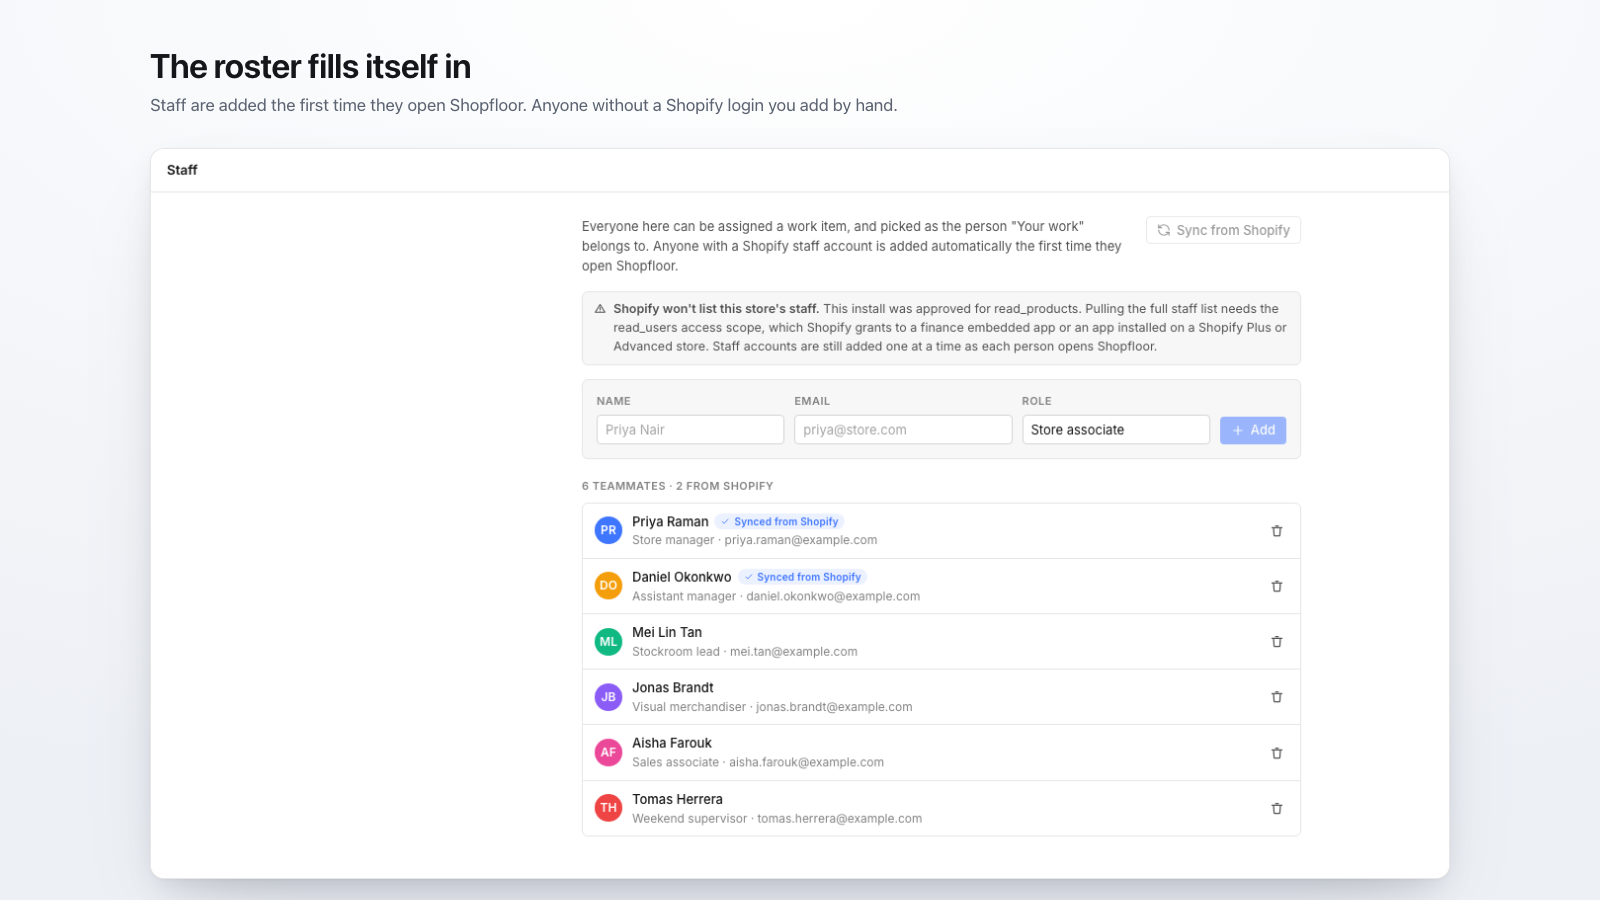This screenshot has width=1600, height=900.
Task: Click into the Email input field
Action: tap(903, 430)
